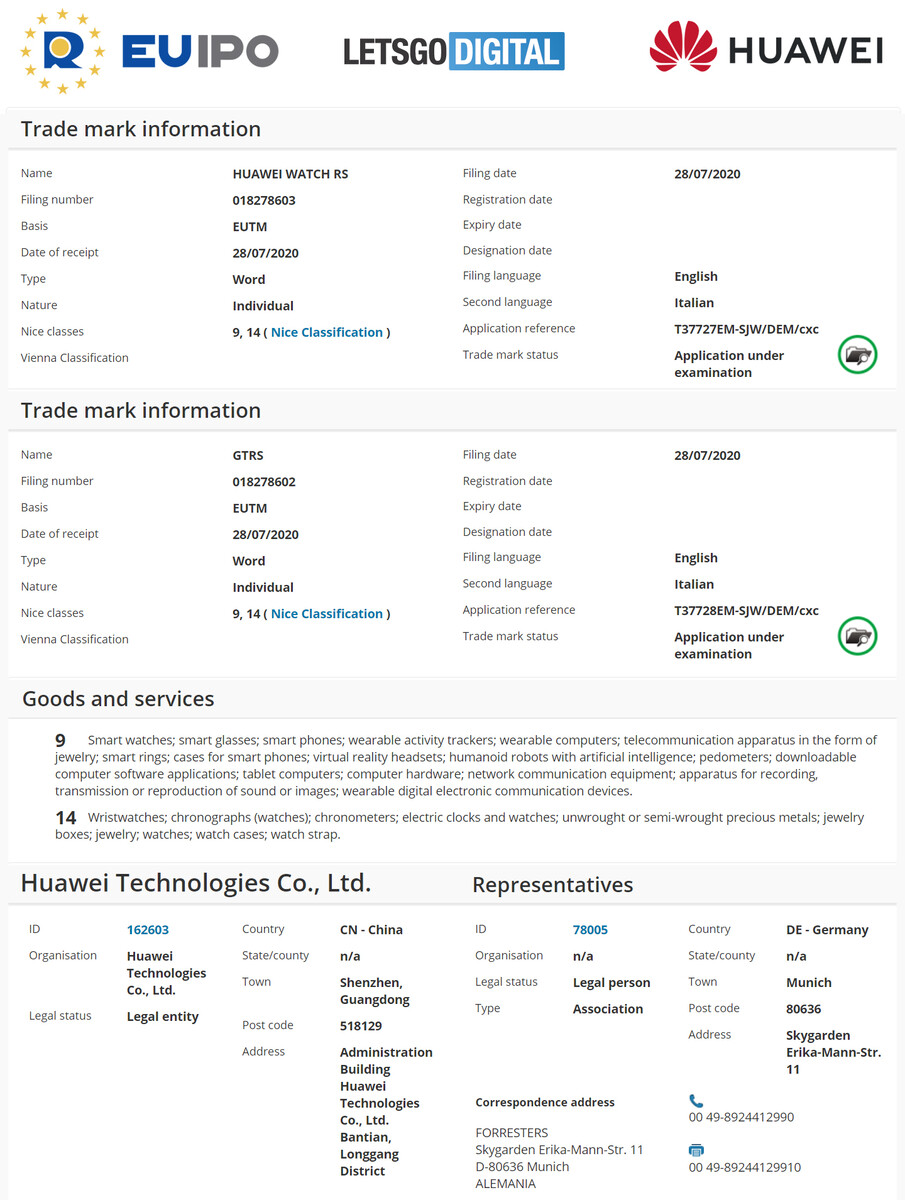Select filing number 018278603
Viewport: 905px width, 1200px height.
[x=264, y=200]
